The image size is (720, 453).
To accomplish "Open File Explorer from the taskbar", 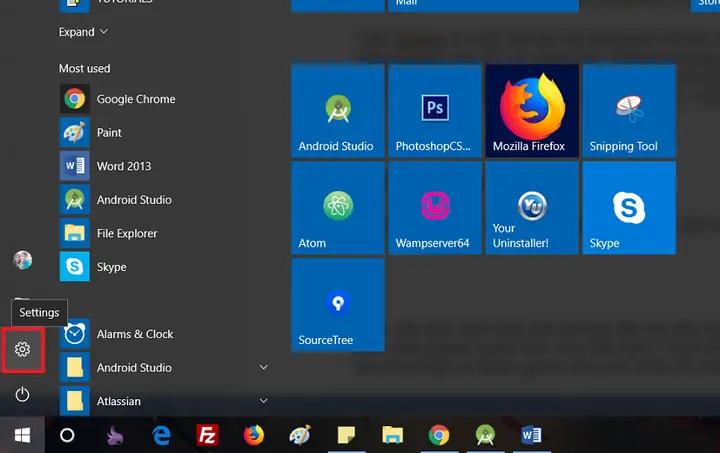I will pos(393,435).
